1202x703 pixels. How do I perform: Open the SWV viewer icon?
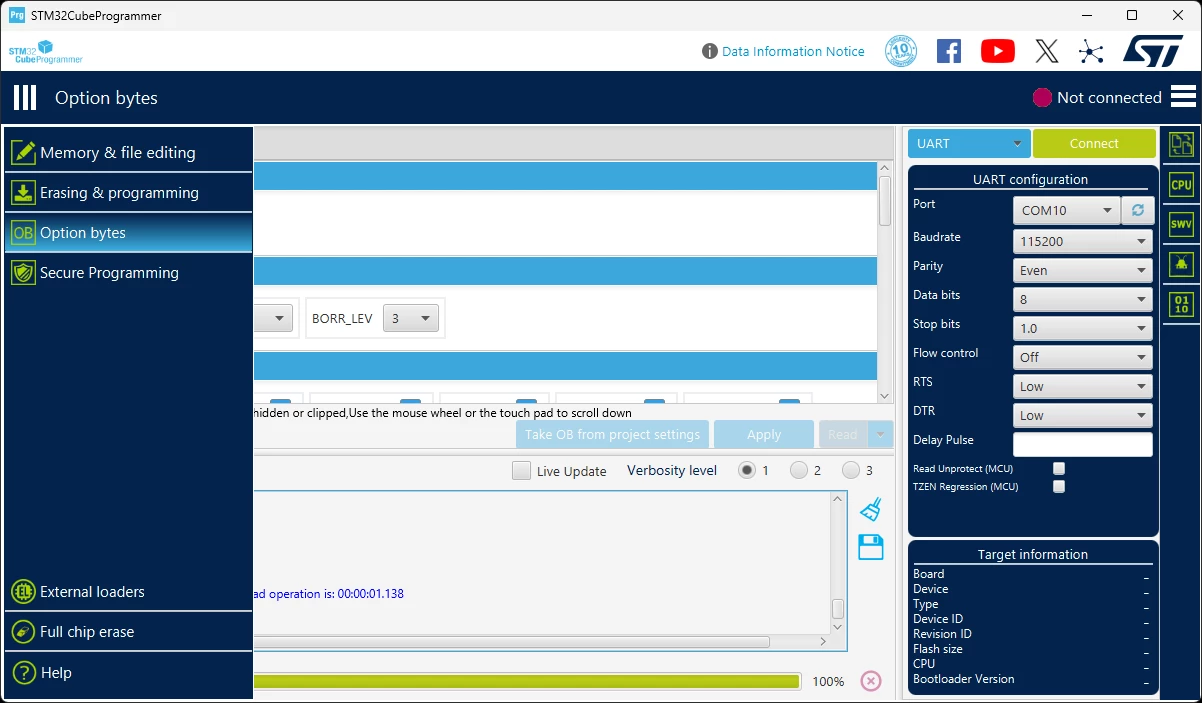point(1181,224)
